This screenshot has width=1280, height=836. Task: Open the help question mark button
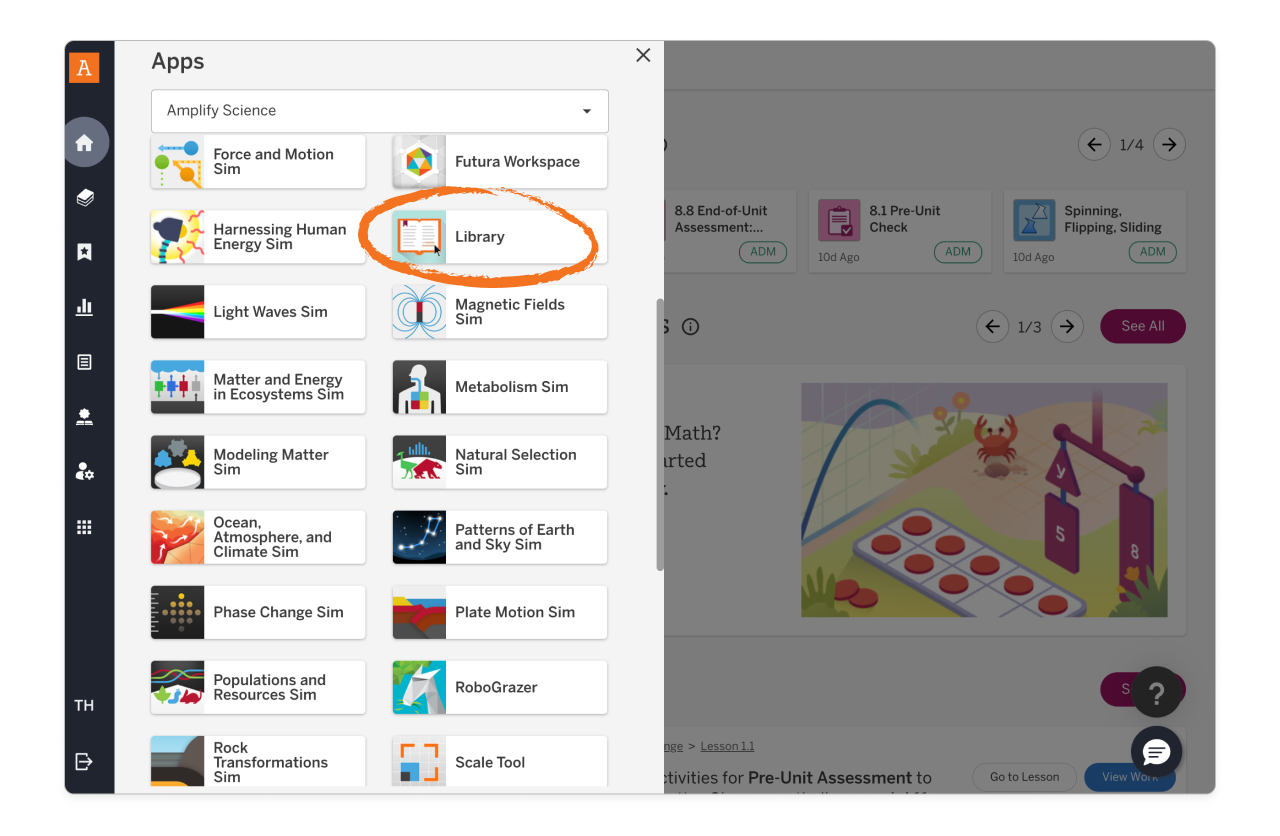(x=1156, y=692)
